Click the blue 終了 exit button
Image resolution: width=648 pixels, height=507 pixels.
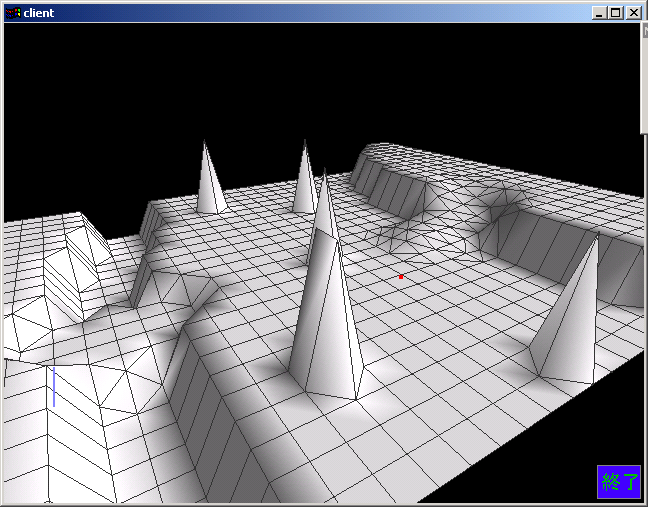click(619, 482)
